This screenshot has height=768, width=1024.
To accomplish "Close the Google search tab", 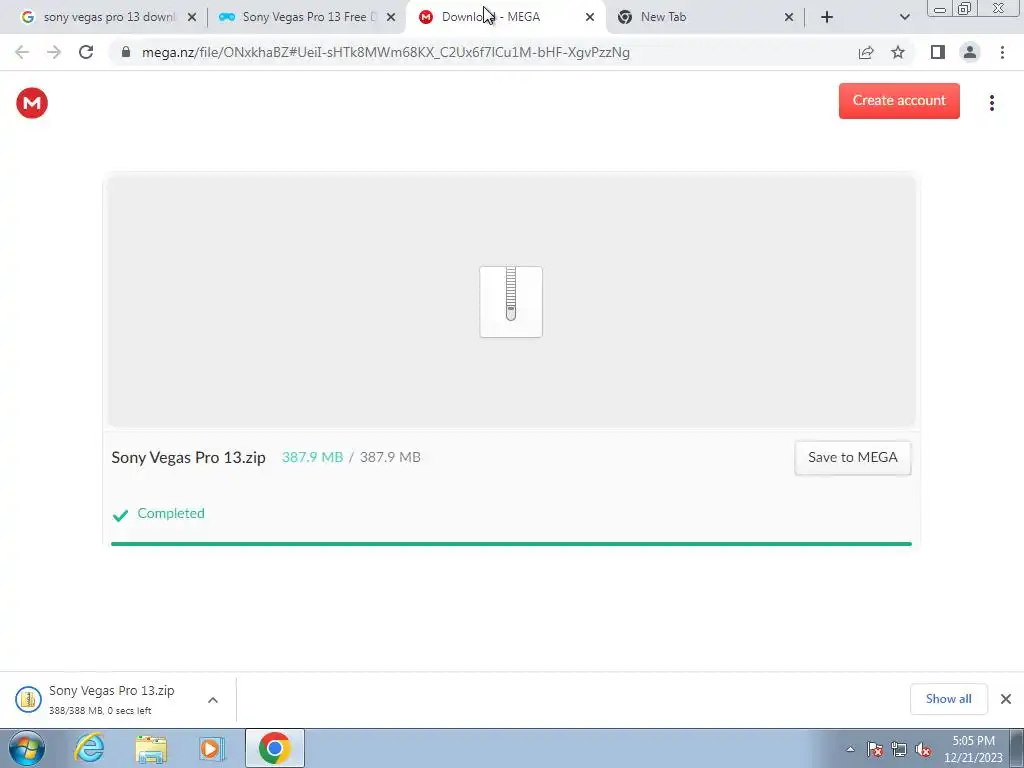I will 192,18.
